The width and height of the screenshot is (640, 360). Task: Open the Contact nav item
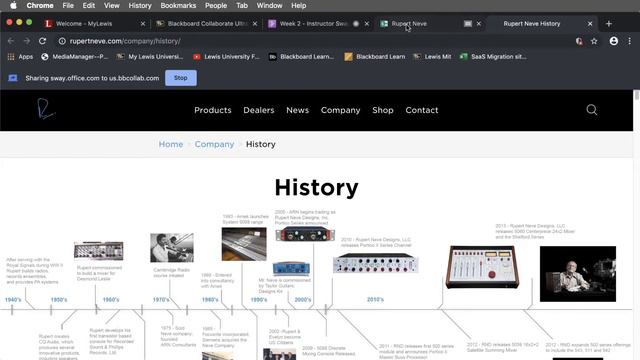(x=422, y=110)
